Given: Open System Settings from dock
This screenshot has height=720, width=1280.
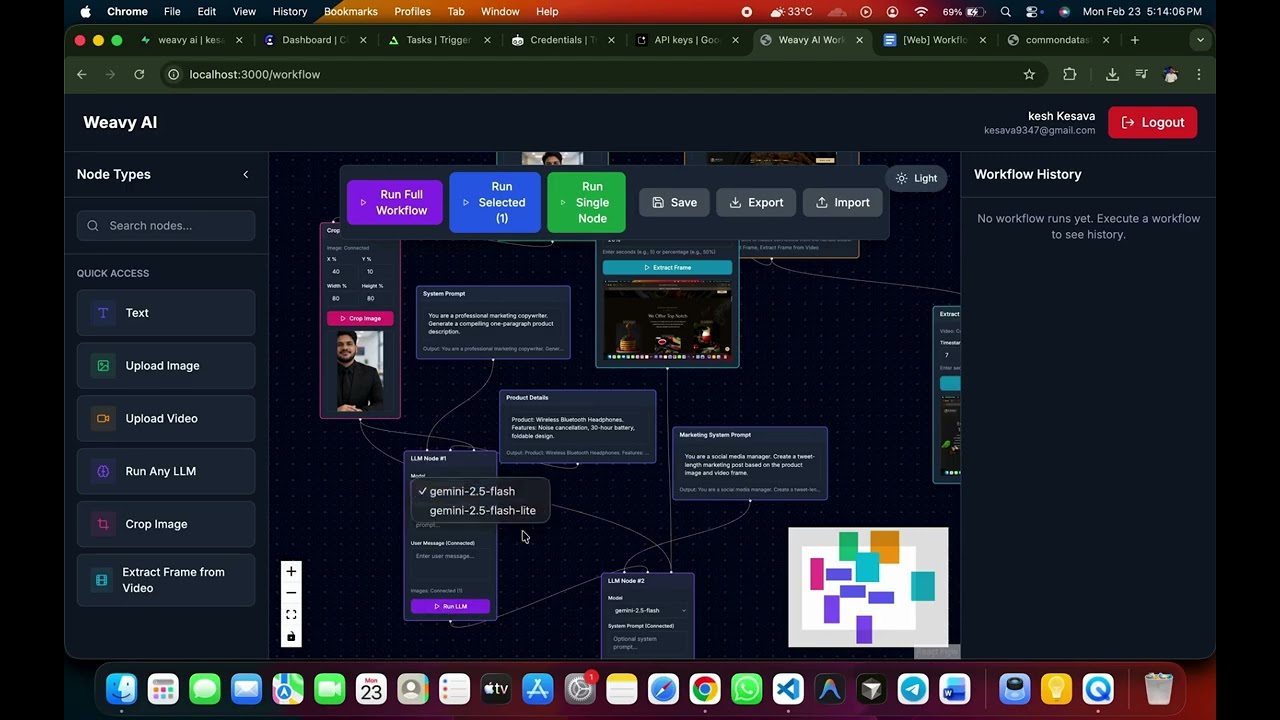Looking at the screenshot, I should [580, 689].
